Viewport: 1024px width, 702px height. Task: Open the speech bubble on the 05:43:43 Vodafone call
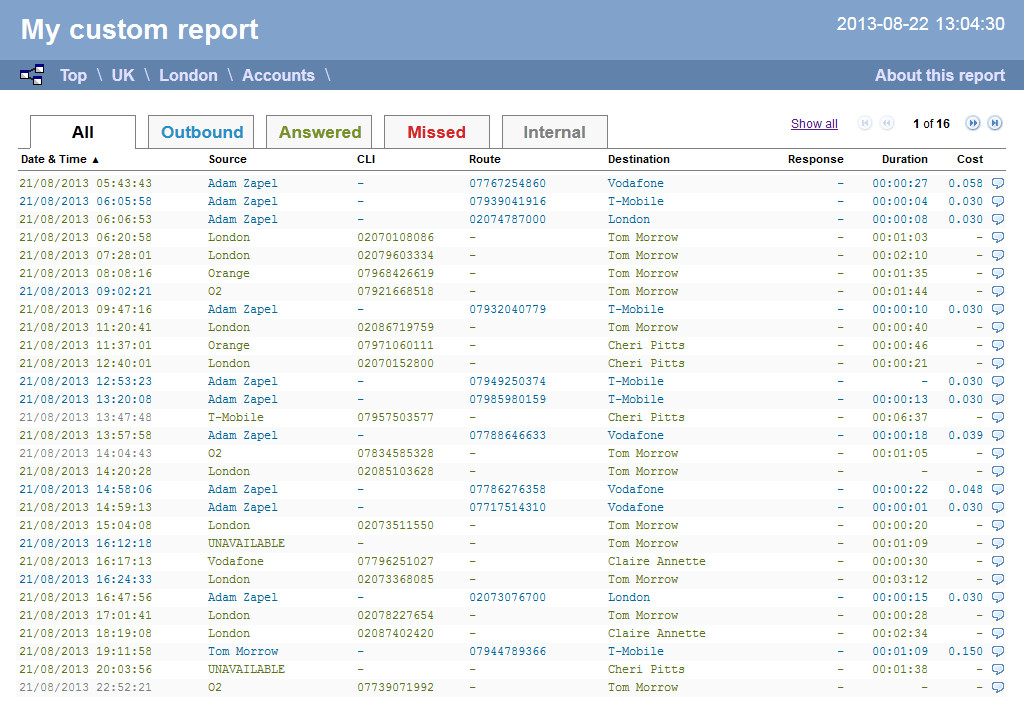click(x=997, y=183)
